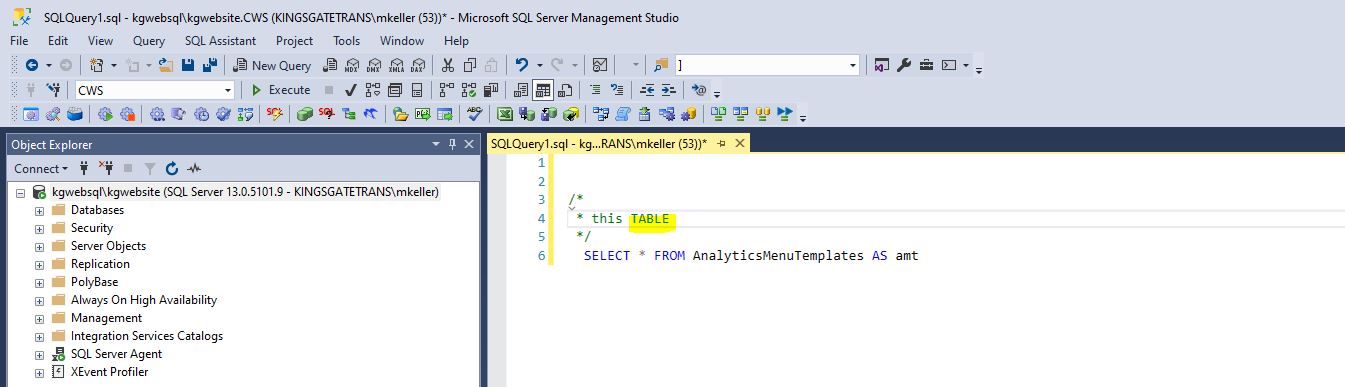
Task: Select the XEvent Profiler node
Action: 109,372
